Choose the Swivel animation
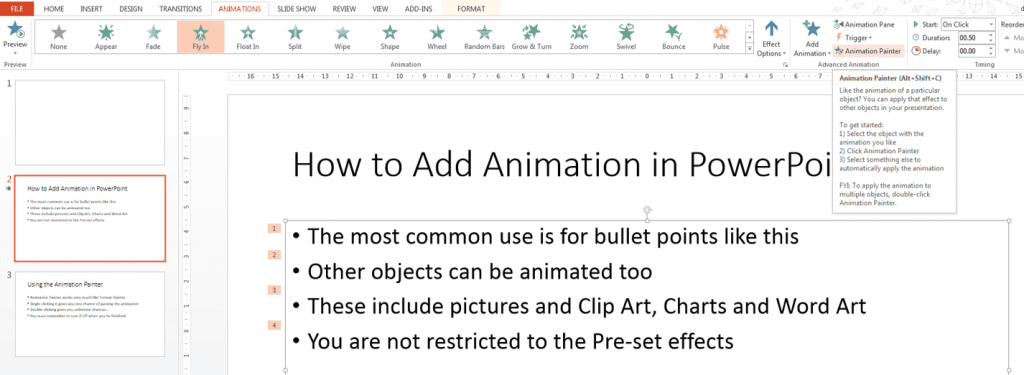The image size is (1024, 375). pos(626,37)
